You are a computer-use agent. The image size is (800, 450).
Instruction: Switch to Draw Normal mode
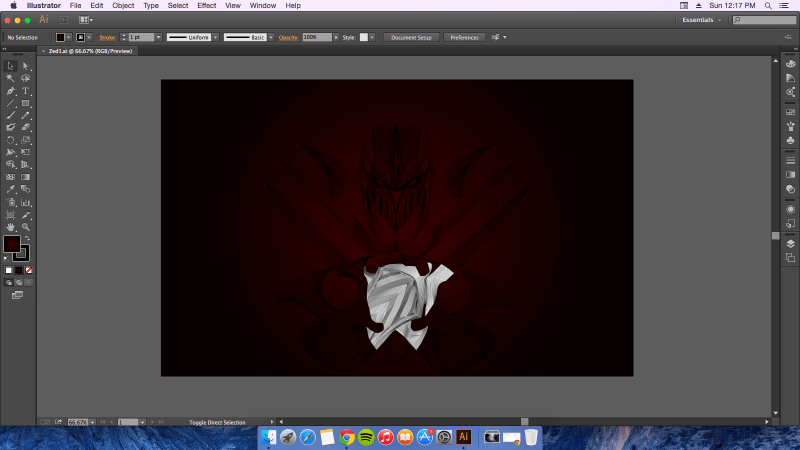[9, 282]
